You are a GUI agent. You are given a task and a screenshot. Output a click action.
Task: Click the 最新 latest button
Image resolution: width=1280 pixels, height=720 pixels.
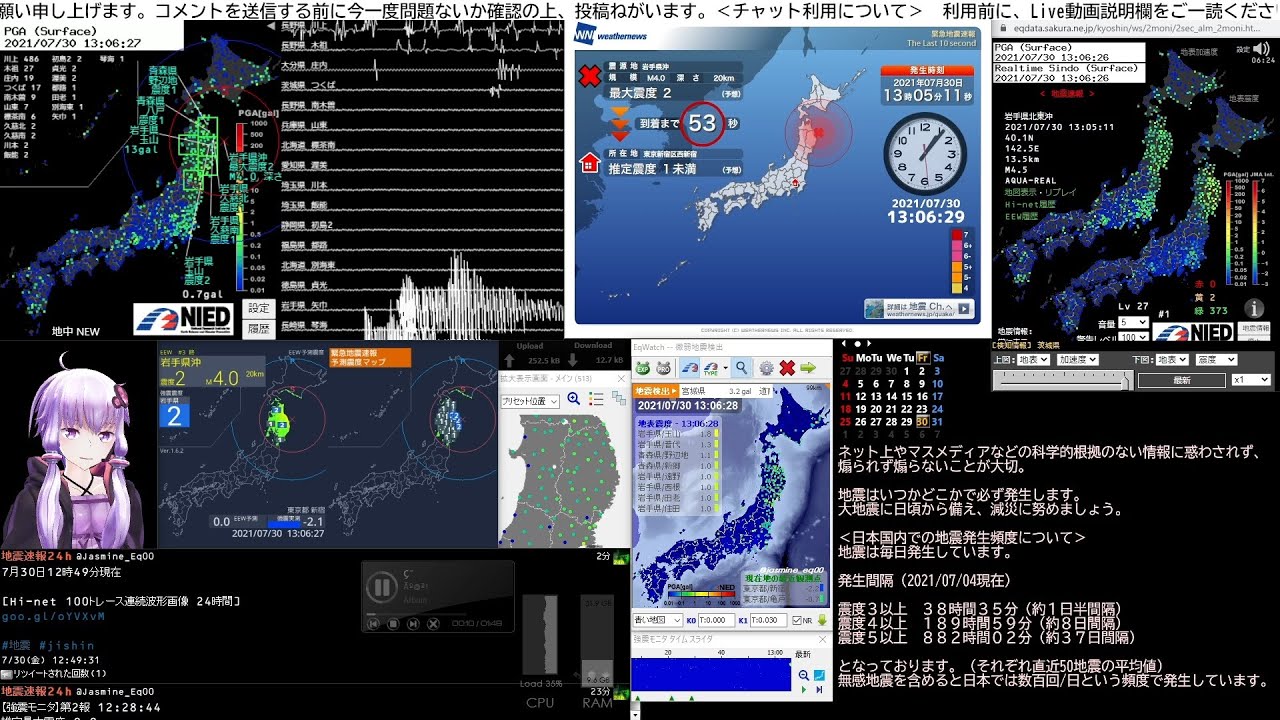1181,380
